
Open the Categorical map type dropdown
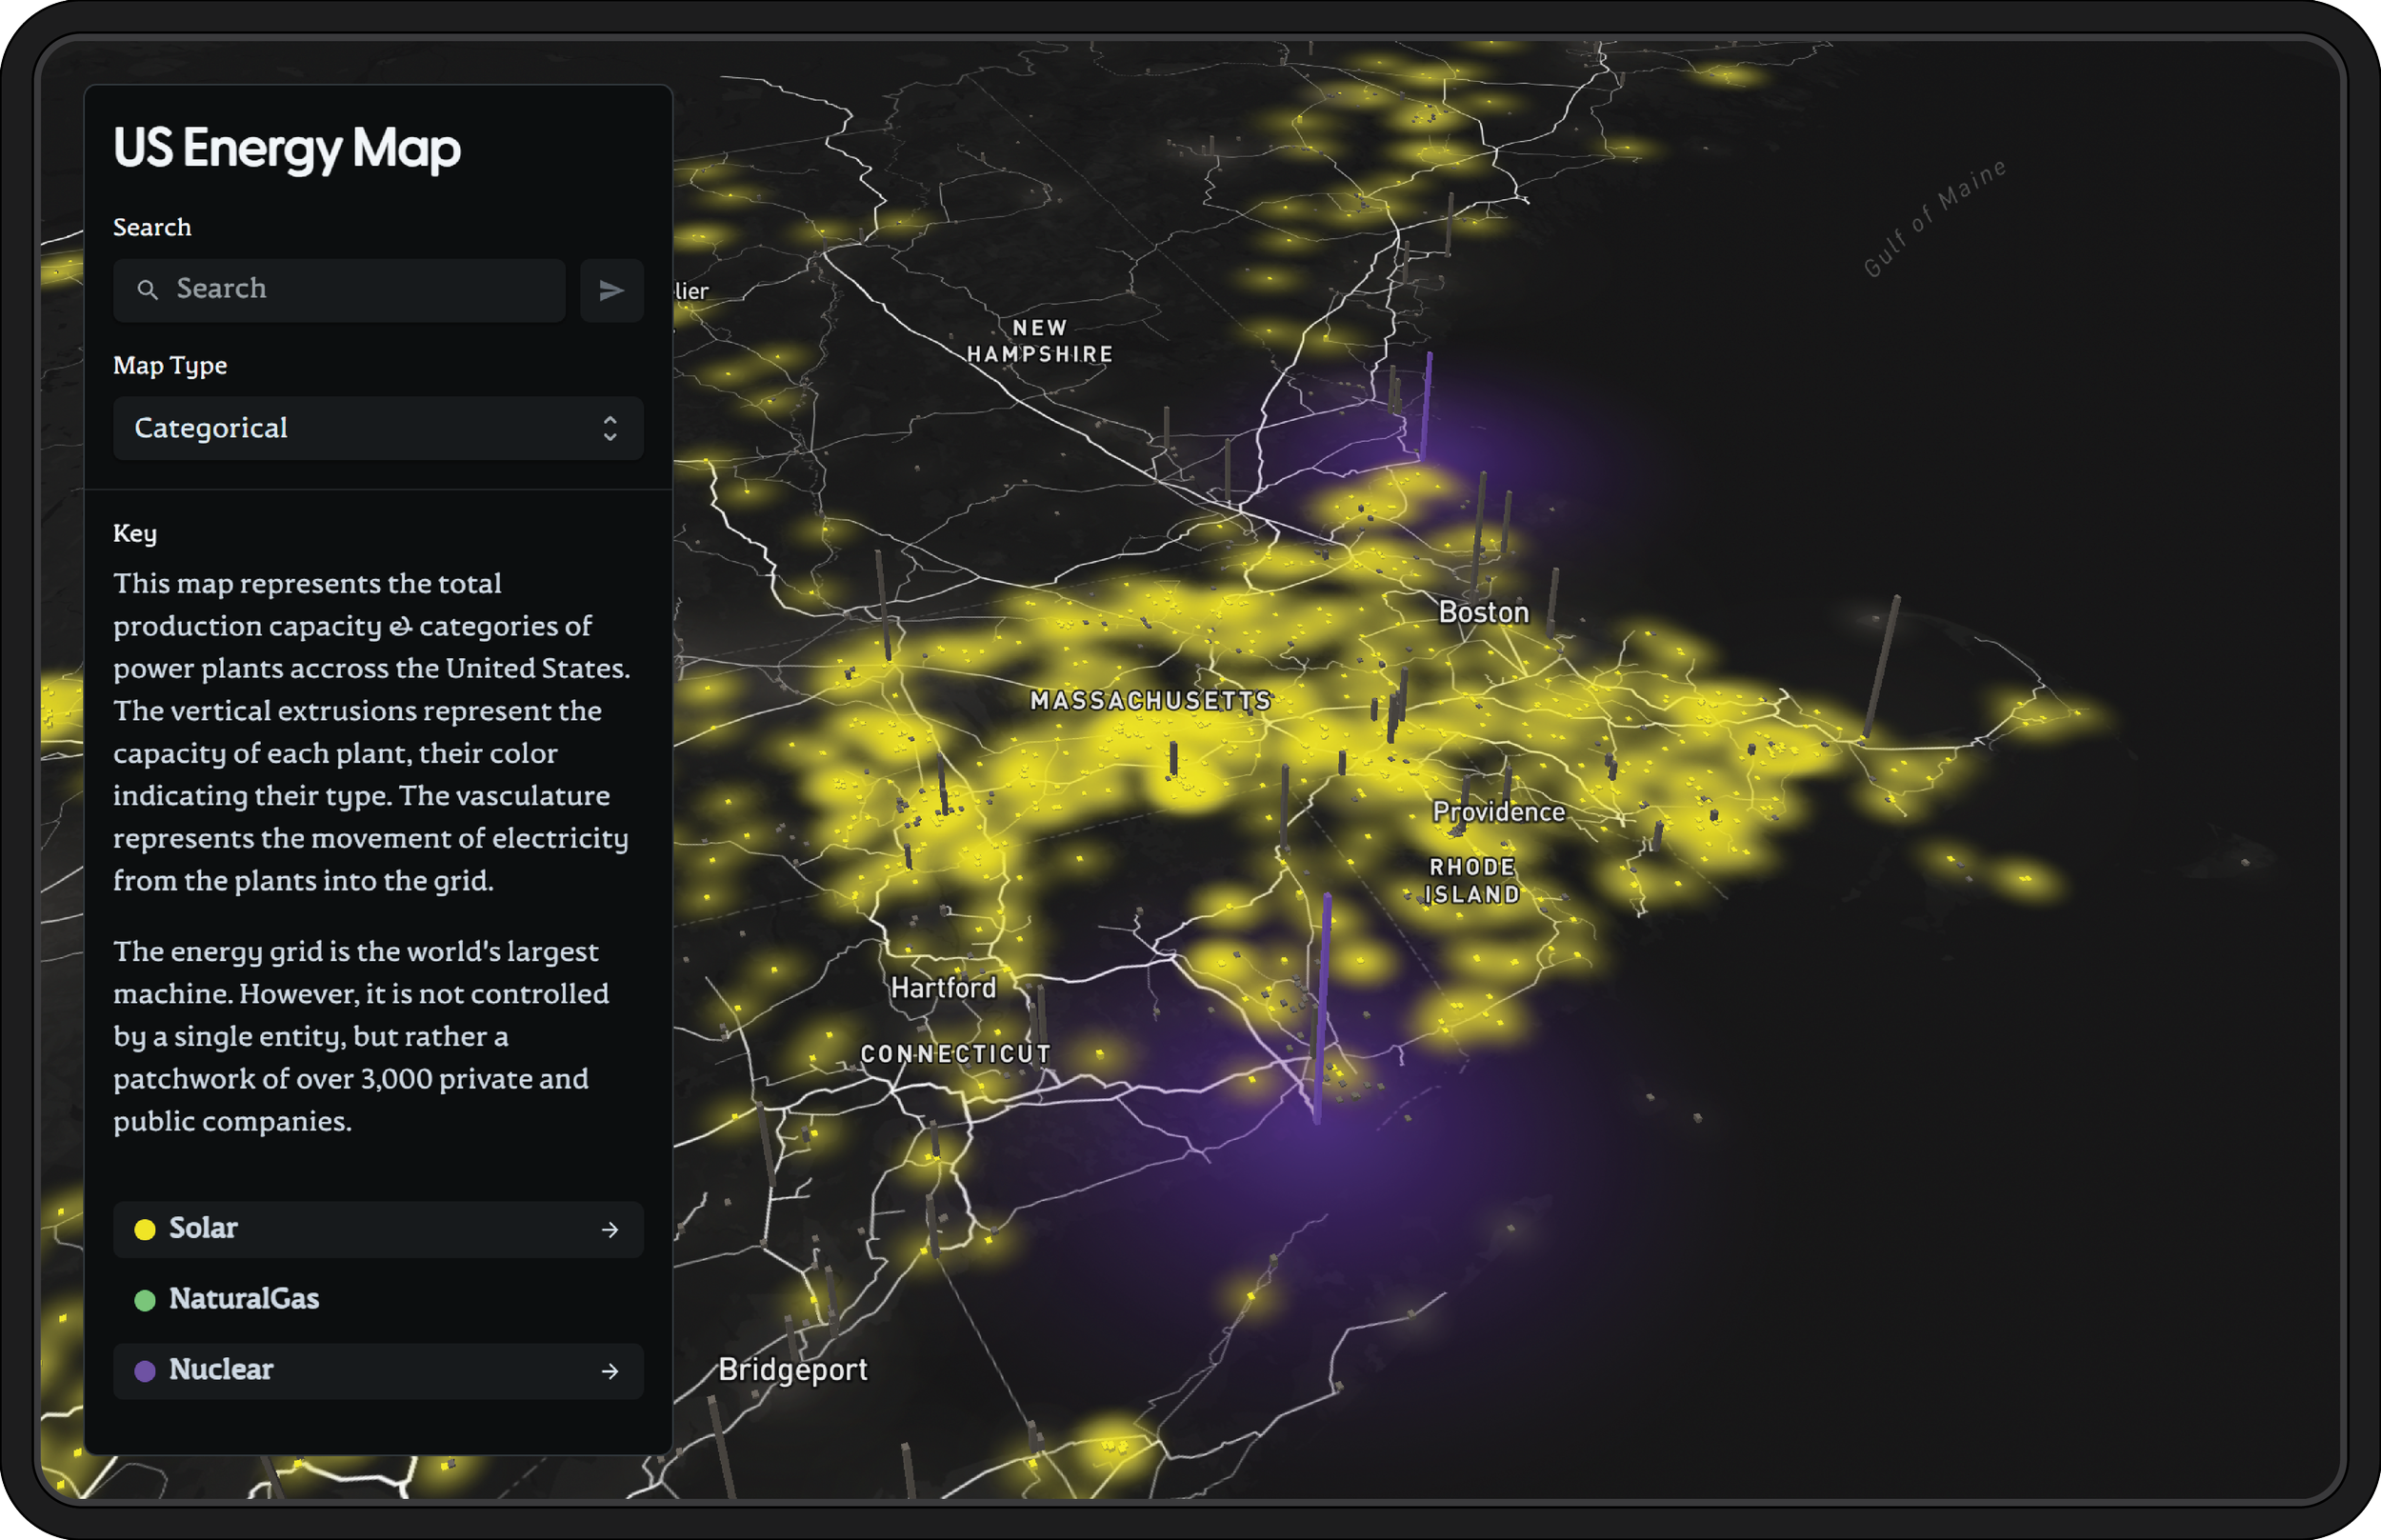coord(377,428)
